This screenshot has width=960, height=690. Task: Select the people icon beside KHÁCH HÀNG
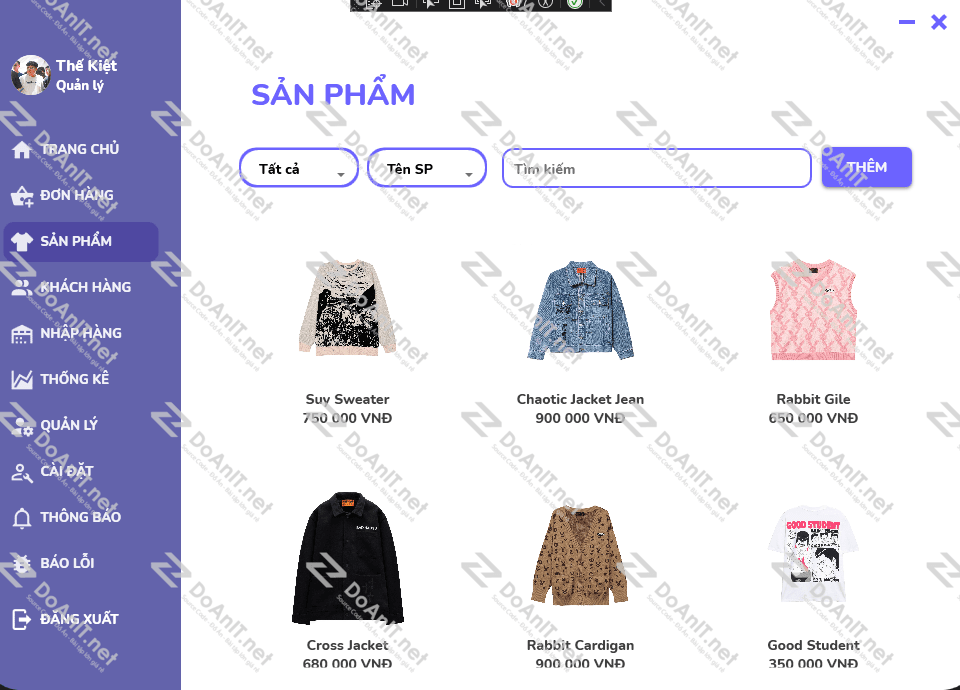pyautogui.click(x=22, y=288)
